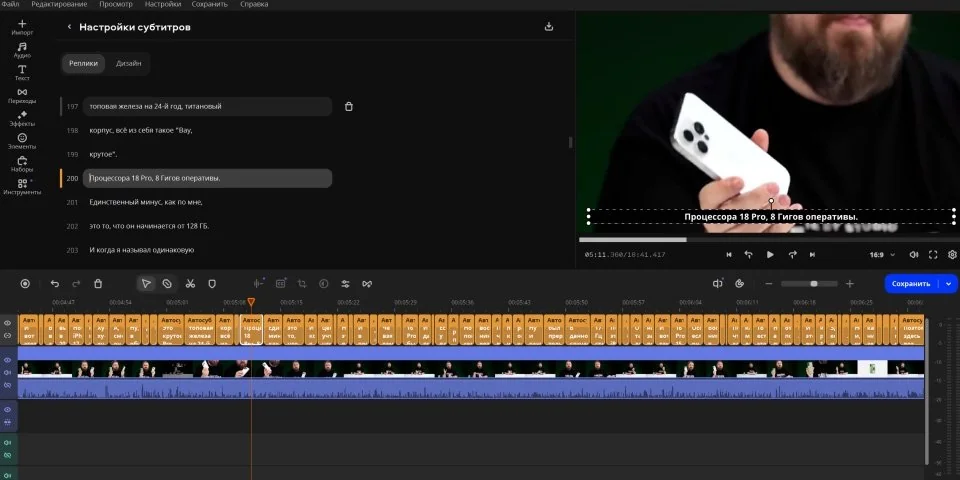Viewport: 960px width, 480px height.
Task: Click the timeline zoom slider handle
Action: 814,284
